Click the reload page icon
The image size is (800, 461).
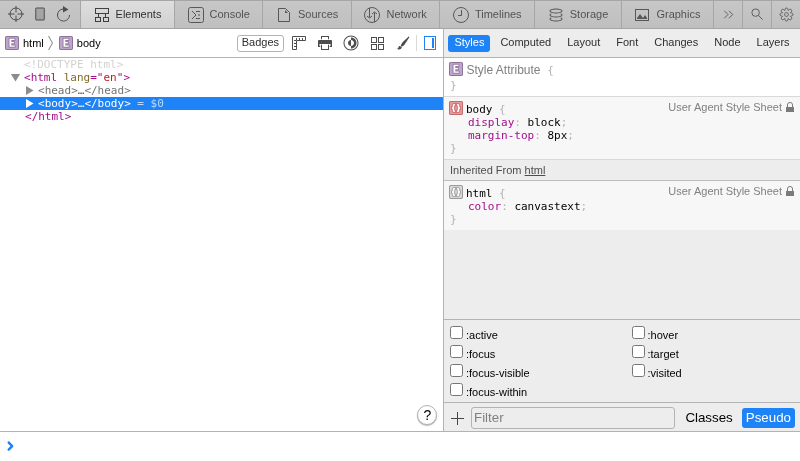[x=64, y=14]
